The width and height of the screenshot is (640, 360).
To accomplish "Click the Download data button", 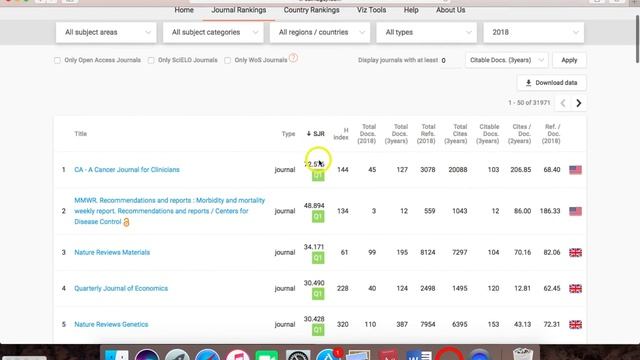I will [551, 83].
